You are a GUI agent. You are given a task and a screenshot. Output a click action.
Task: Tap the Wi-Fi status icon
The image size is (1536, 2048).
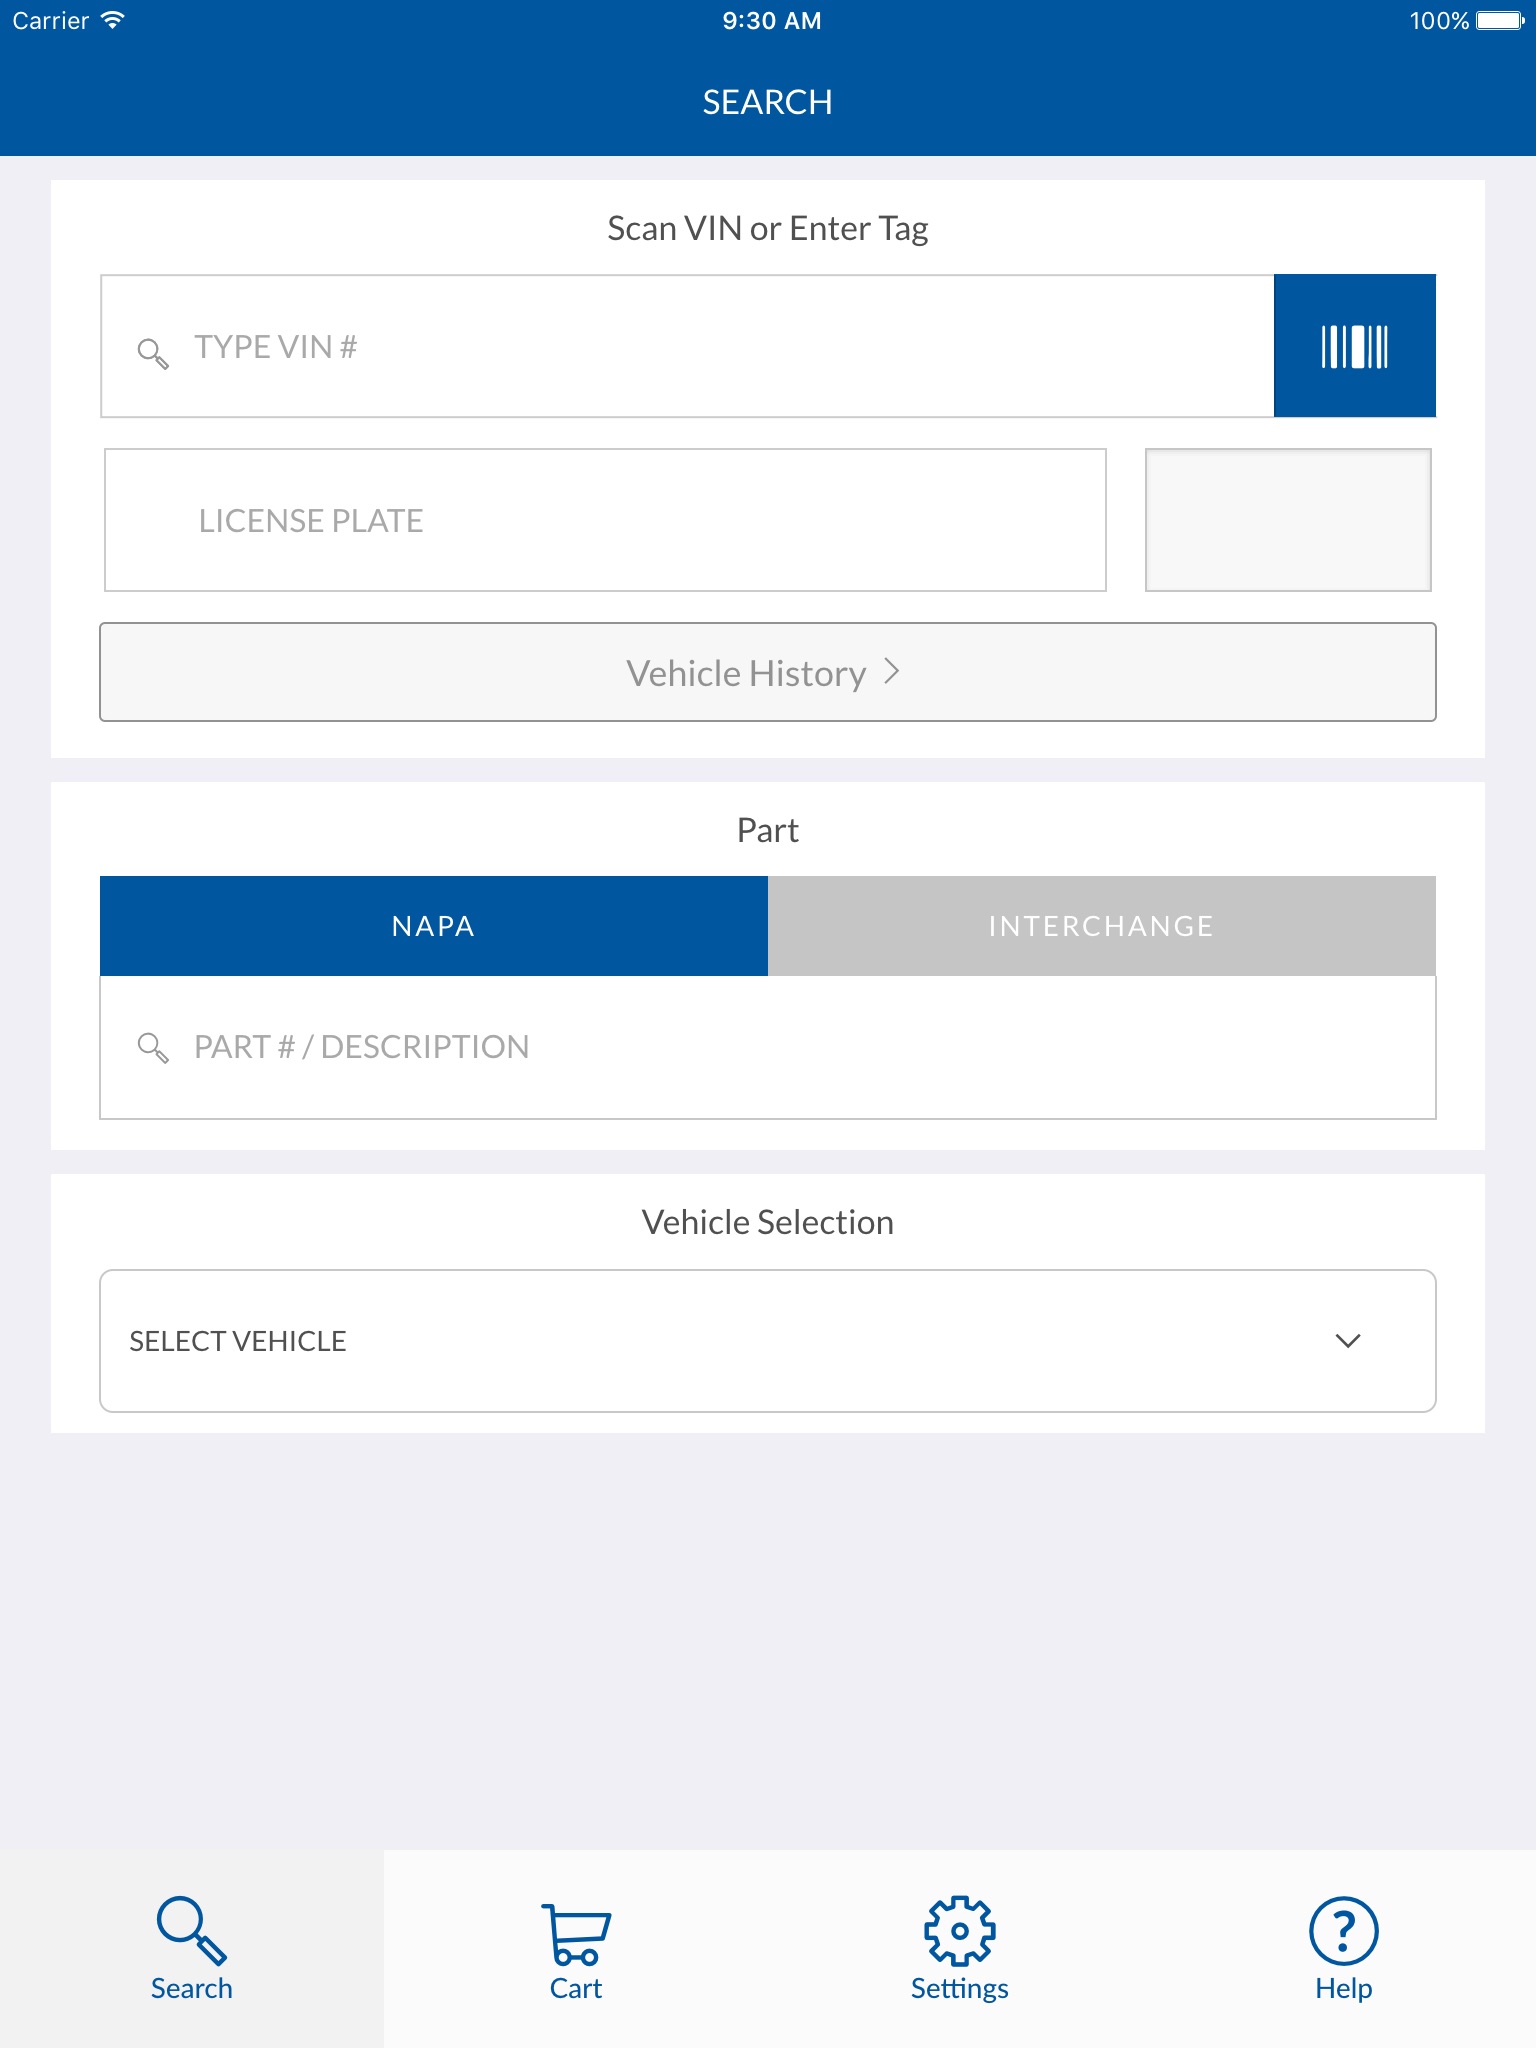(x=112, y=20)
